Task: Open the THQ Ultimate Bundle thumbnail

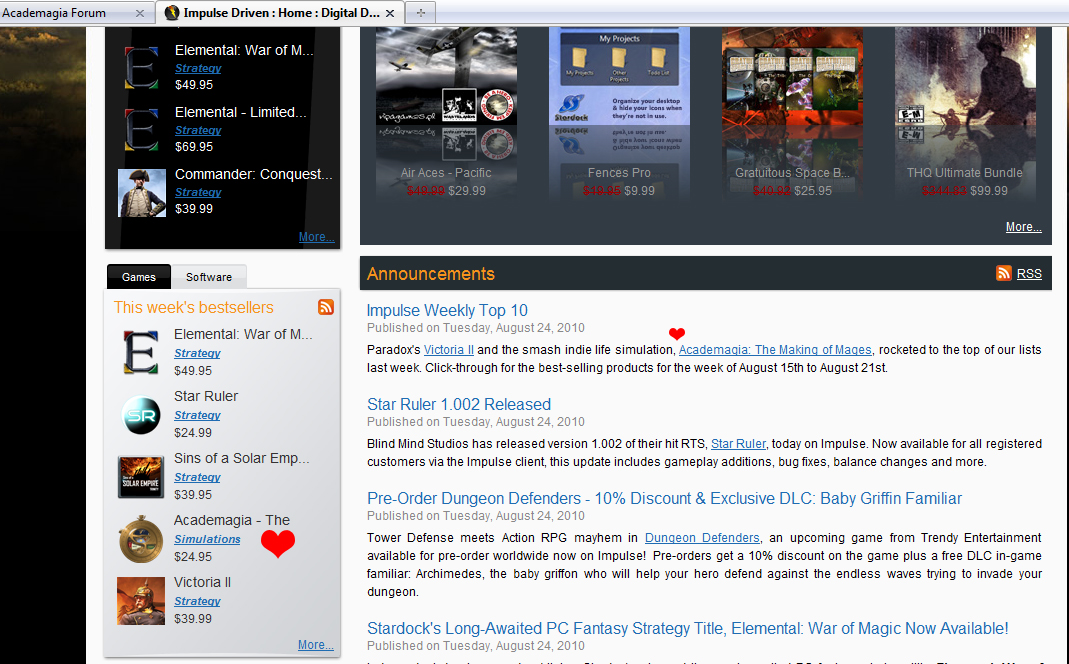Action: tap(965, 76)
